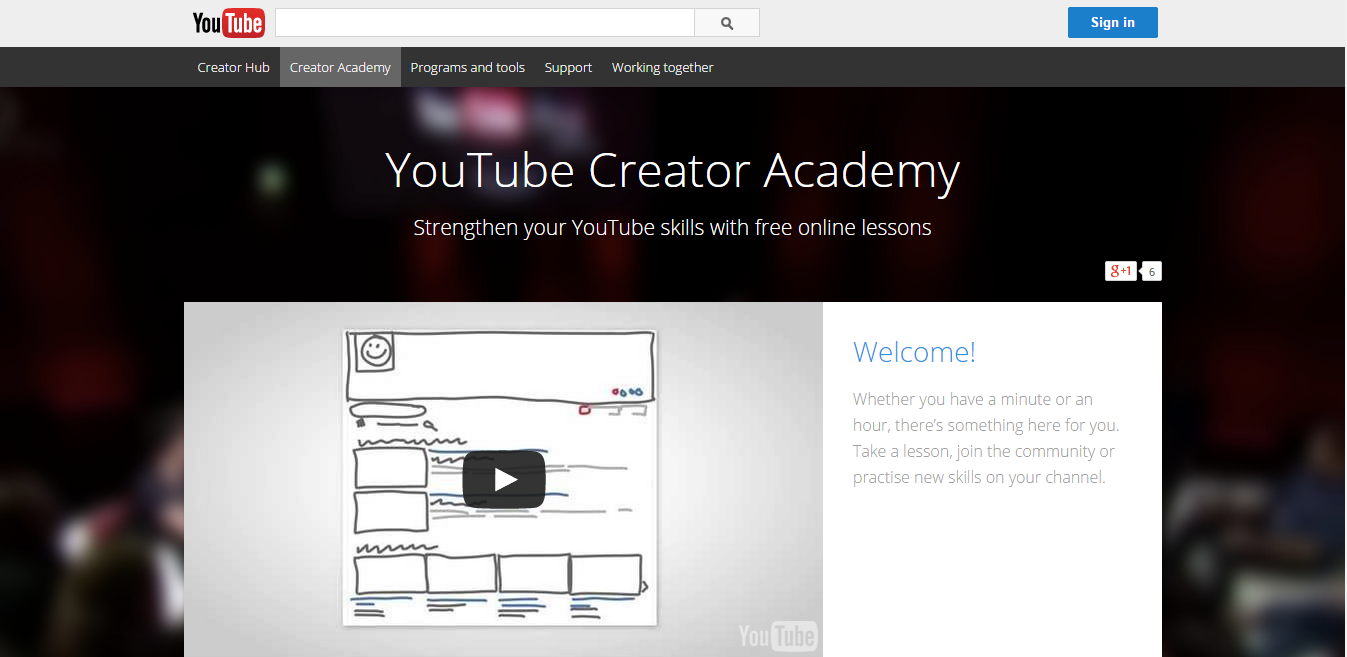Click the +1 count bubble showing 6
This screenshot has height=657, width=1347.
click(x=1151, y=271)
